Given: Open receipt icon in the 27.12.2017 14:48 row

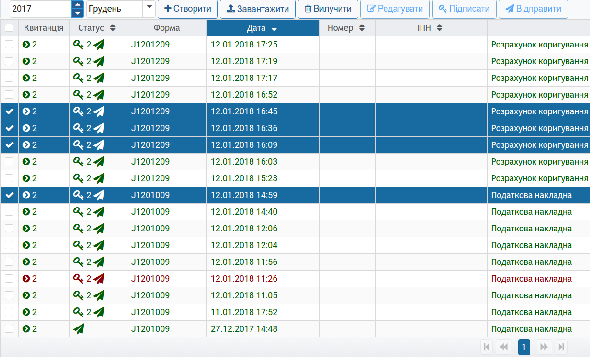Looking at the screenshot, I should tap(26, 329).
